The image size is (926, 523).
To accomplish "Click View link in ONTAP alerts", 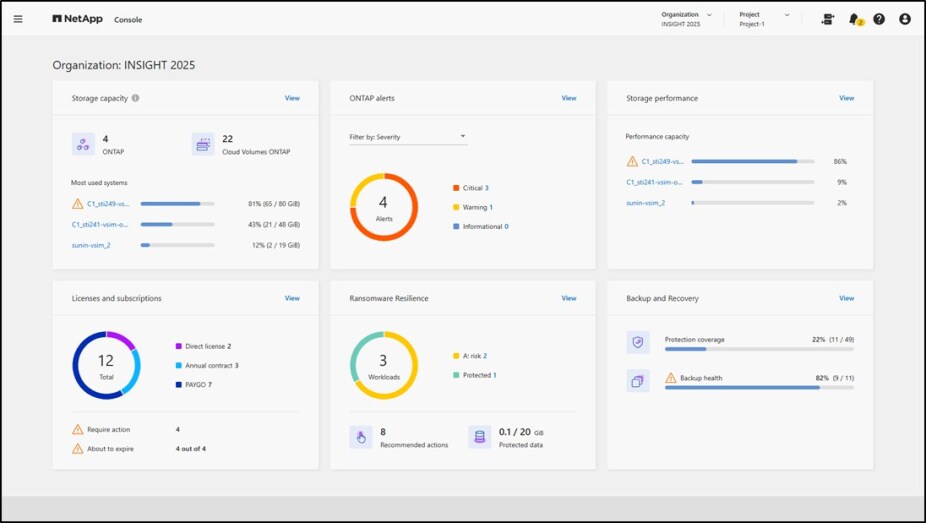I will (x=569, y=98).
